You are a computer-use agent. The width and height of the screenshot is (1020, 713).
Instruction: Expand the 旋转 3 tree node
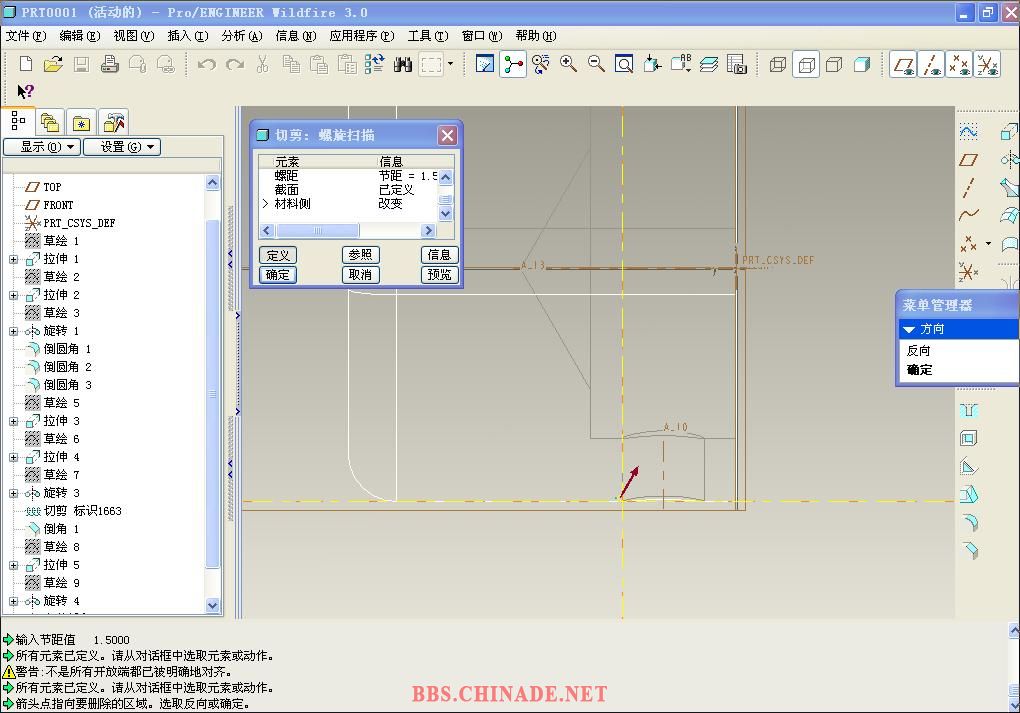pyautogui.click(x=14, y=494)
